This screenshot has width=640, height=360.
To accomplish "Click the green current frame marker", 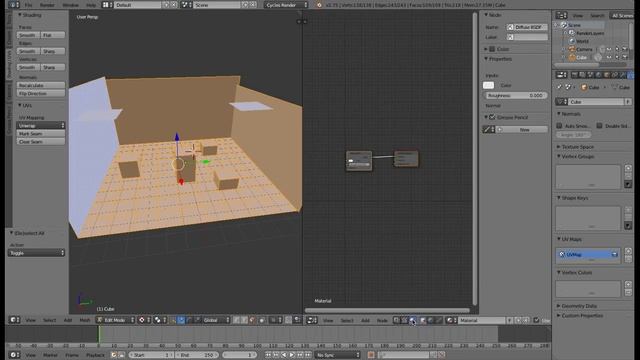I will pos(99,335).
